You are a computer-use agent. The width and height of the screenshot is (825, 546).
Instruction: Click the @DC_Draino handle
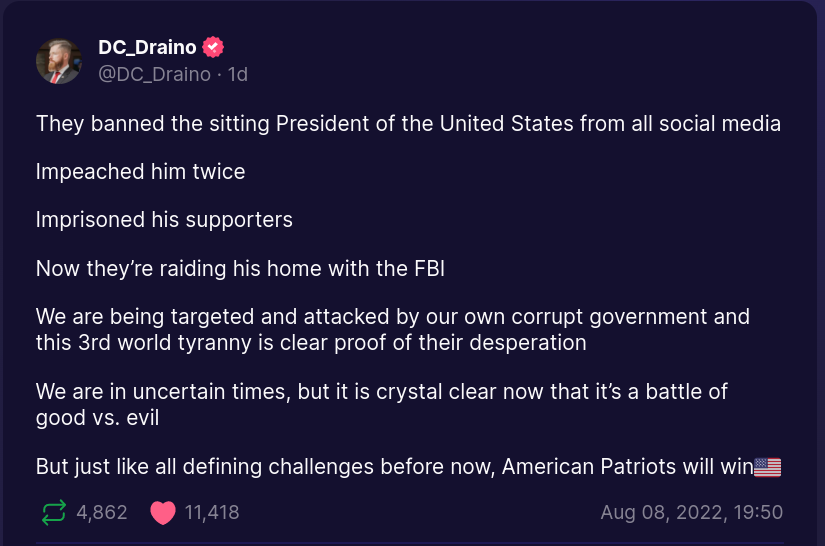[154, 74]
